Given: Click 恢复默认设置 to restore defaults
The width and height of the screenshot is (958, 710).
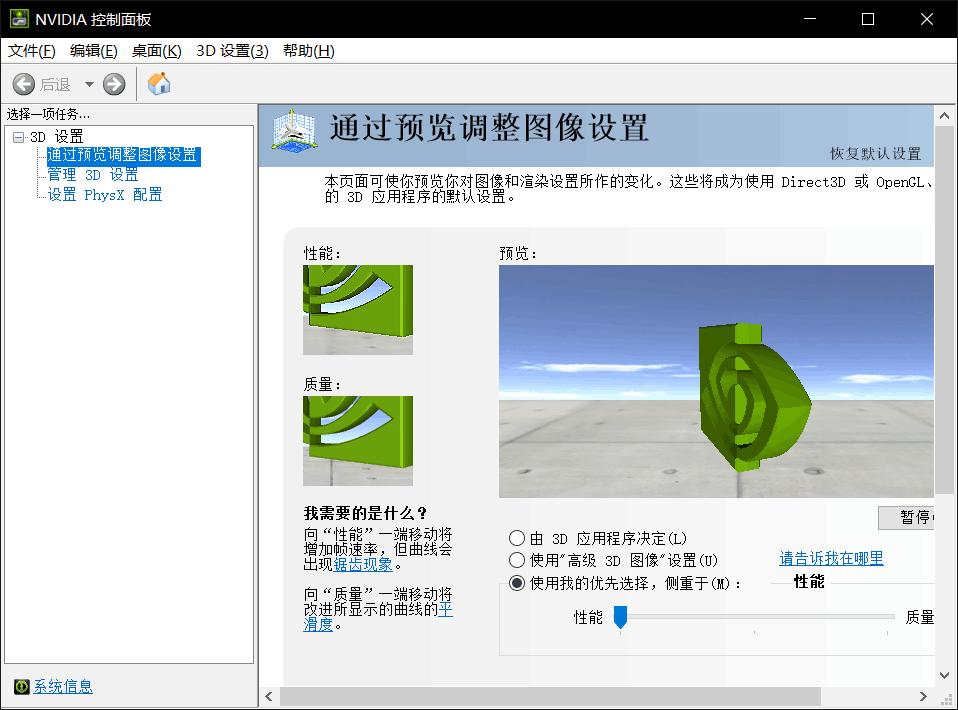Looking at the screenshot, I should tap(875, 153).
